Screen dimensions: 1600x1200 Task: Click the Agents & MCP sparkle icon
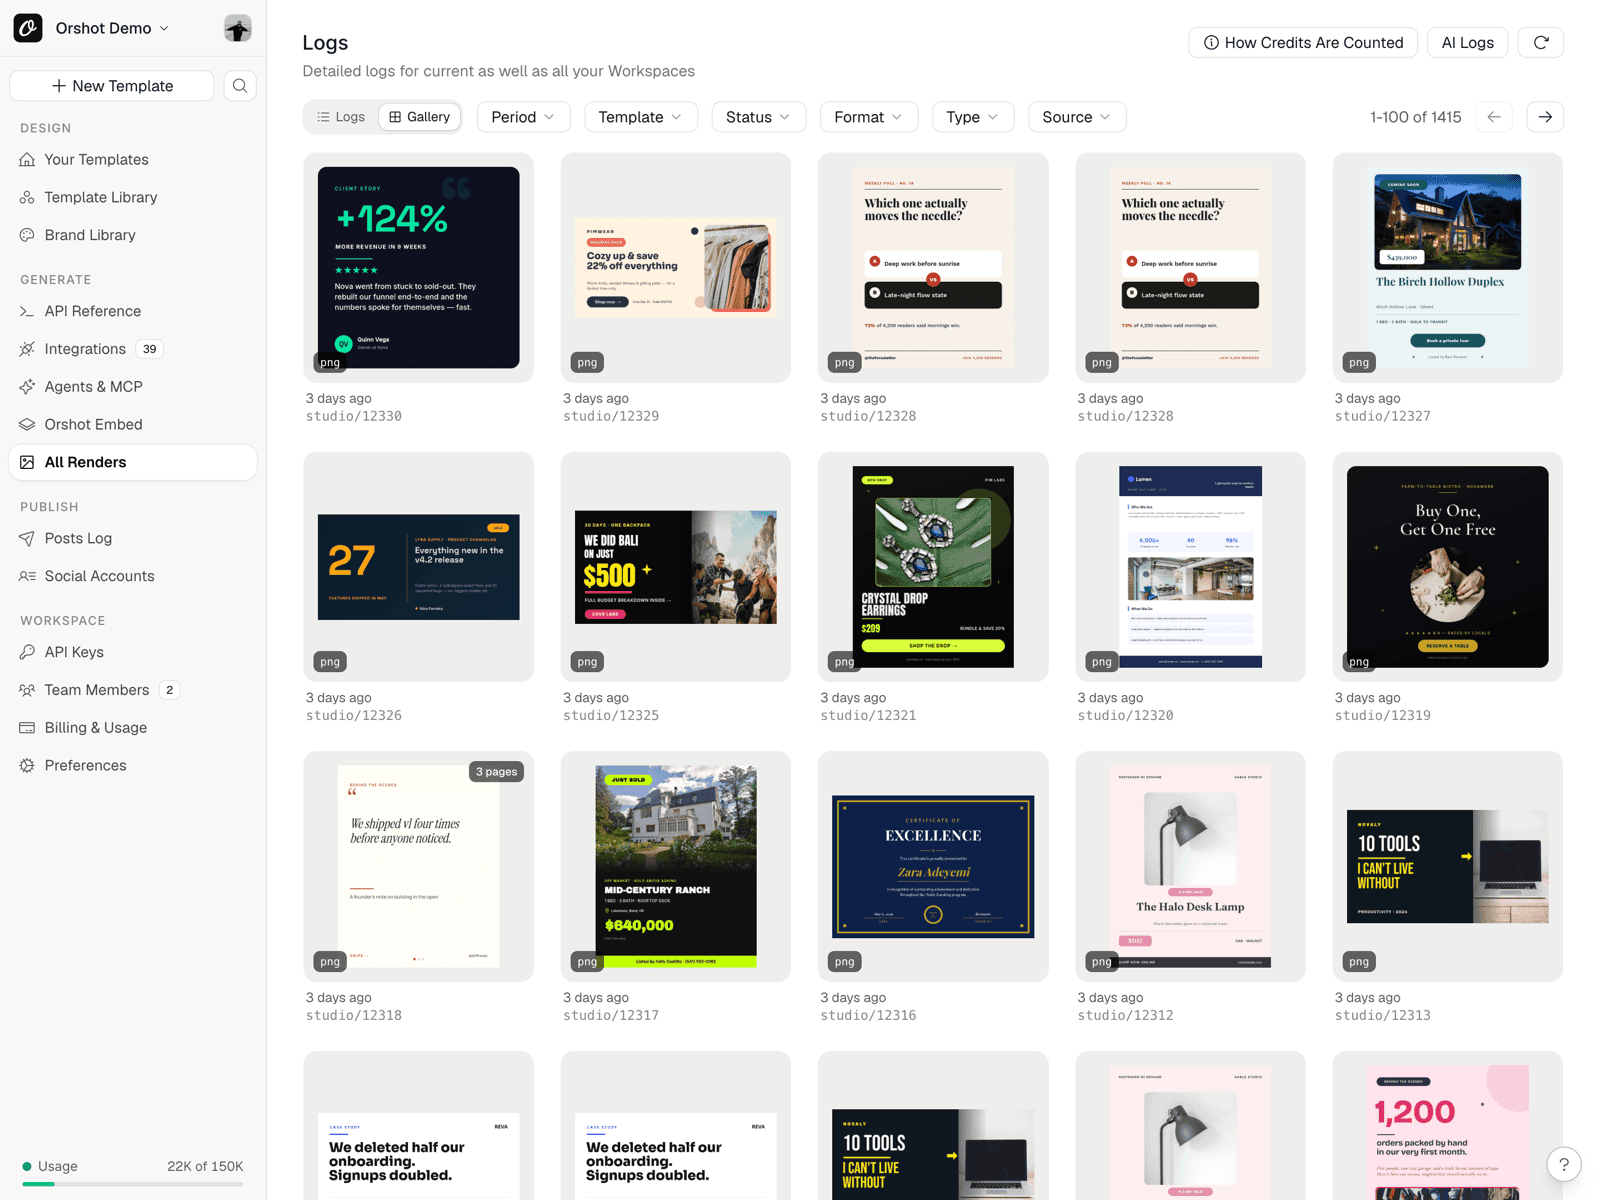(x=27, y=387)
